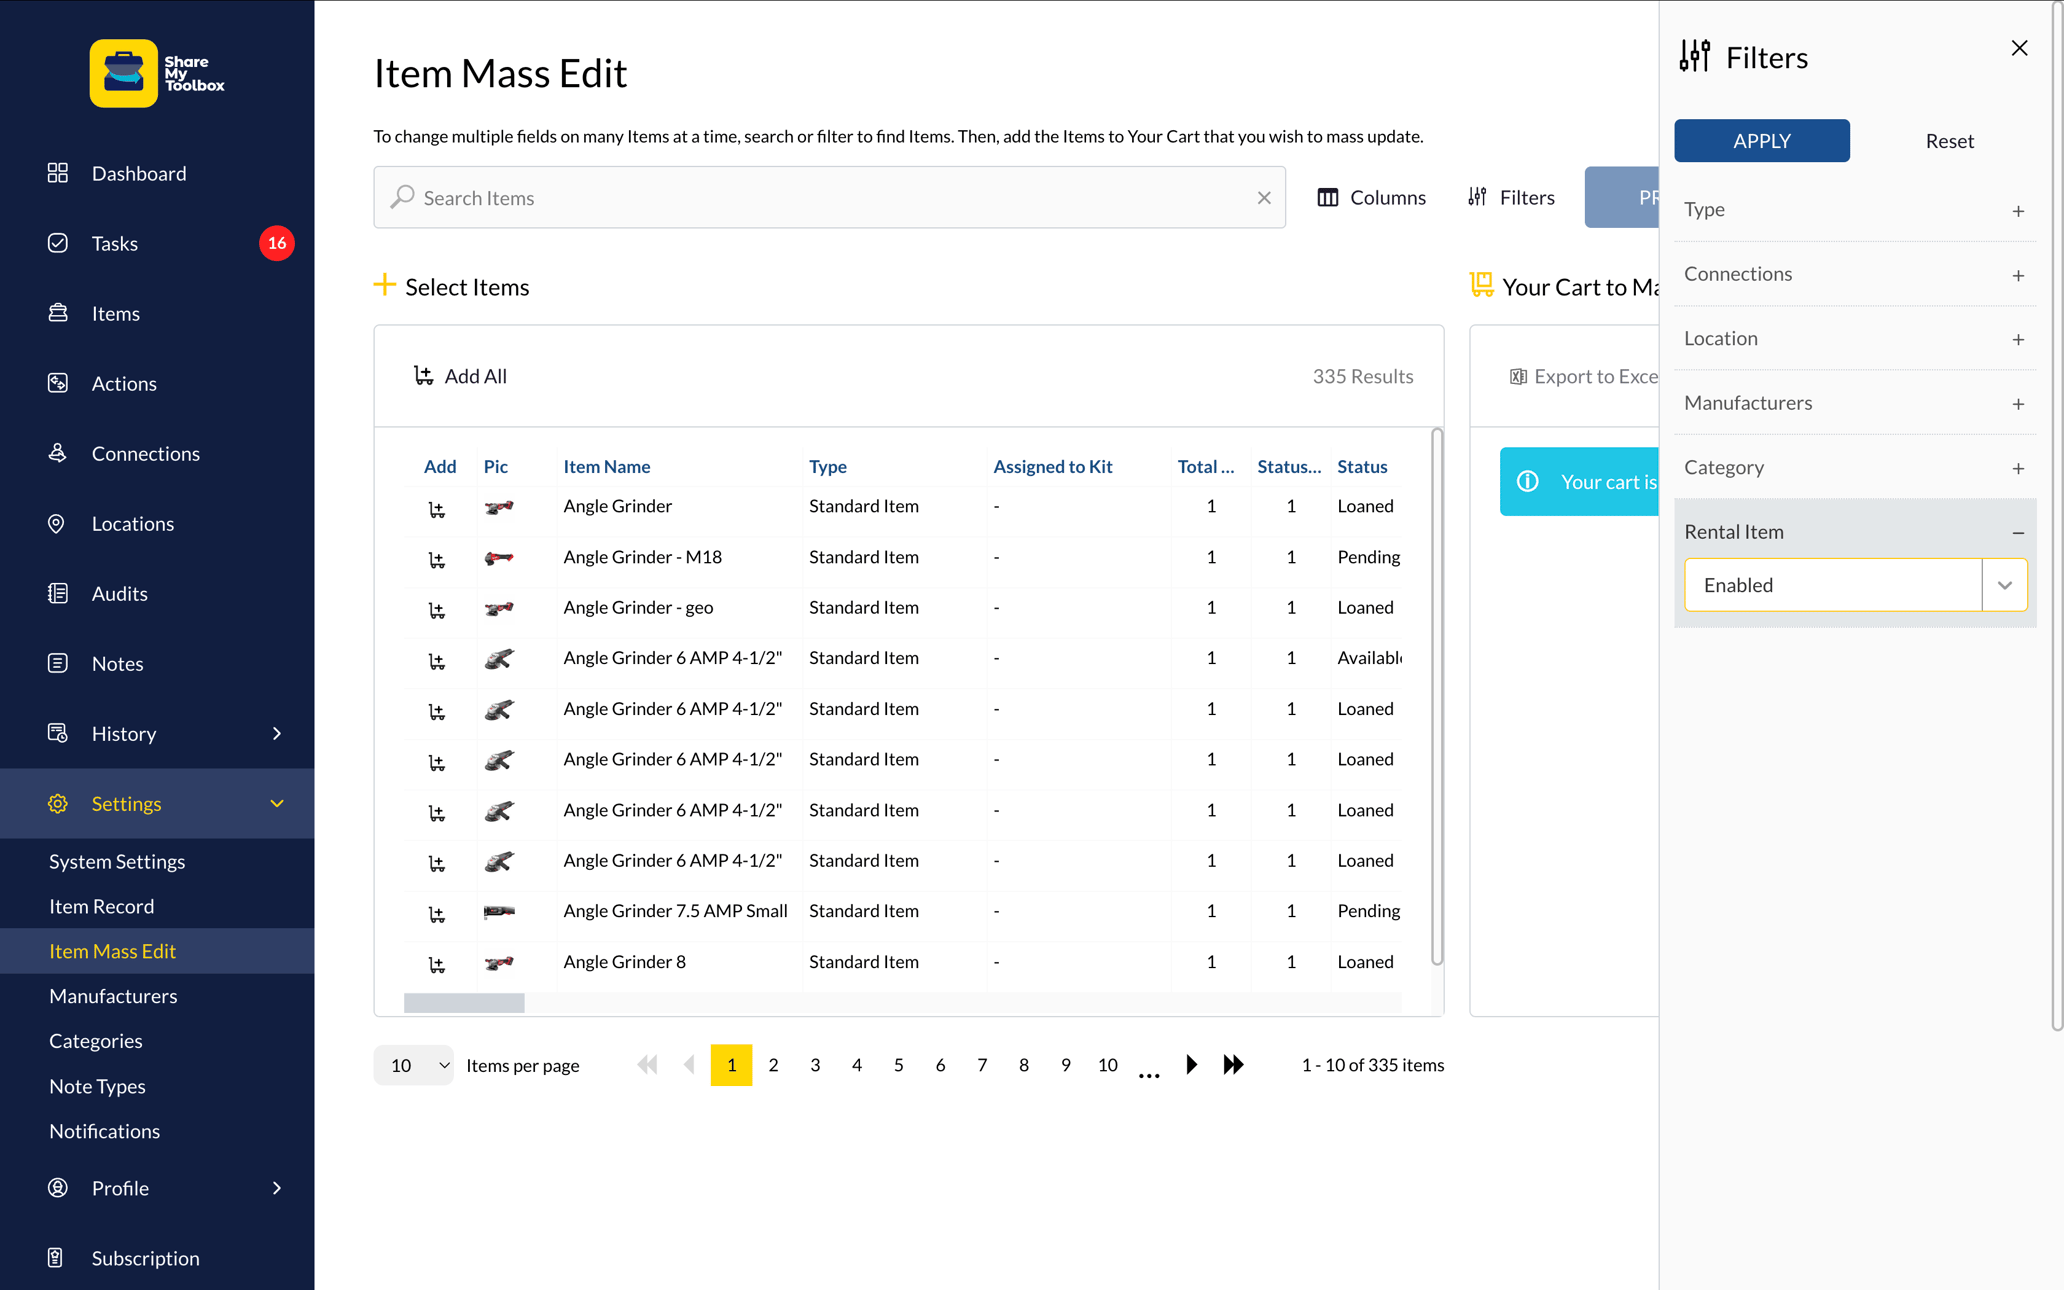Open the Angle Grinder 8 thumbnail
This screenshot has height=1290, width=2064.
[499, 962]
